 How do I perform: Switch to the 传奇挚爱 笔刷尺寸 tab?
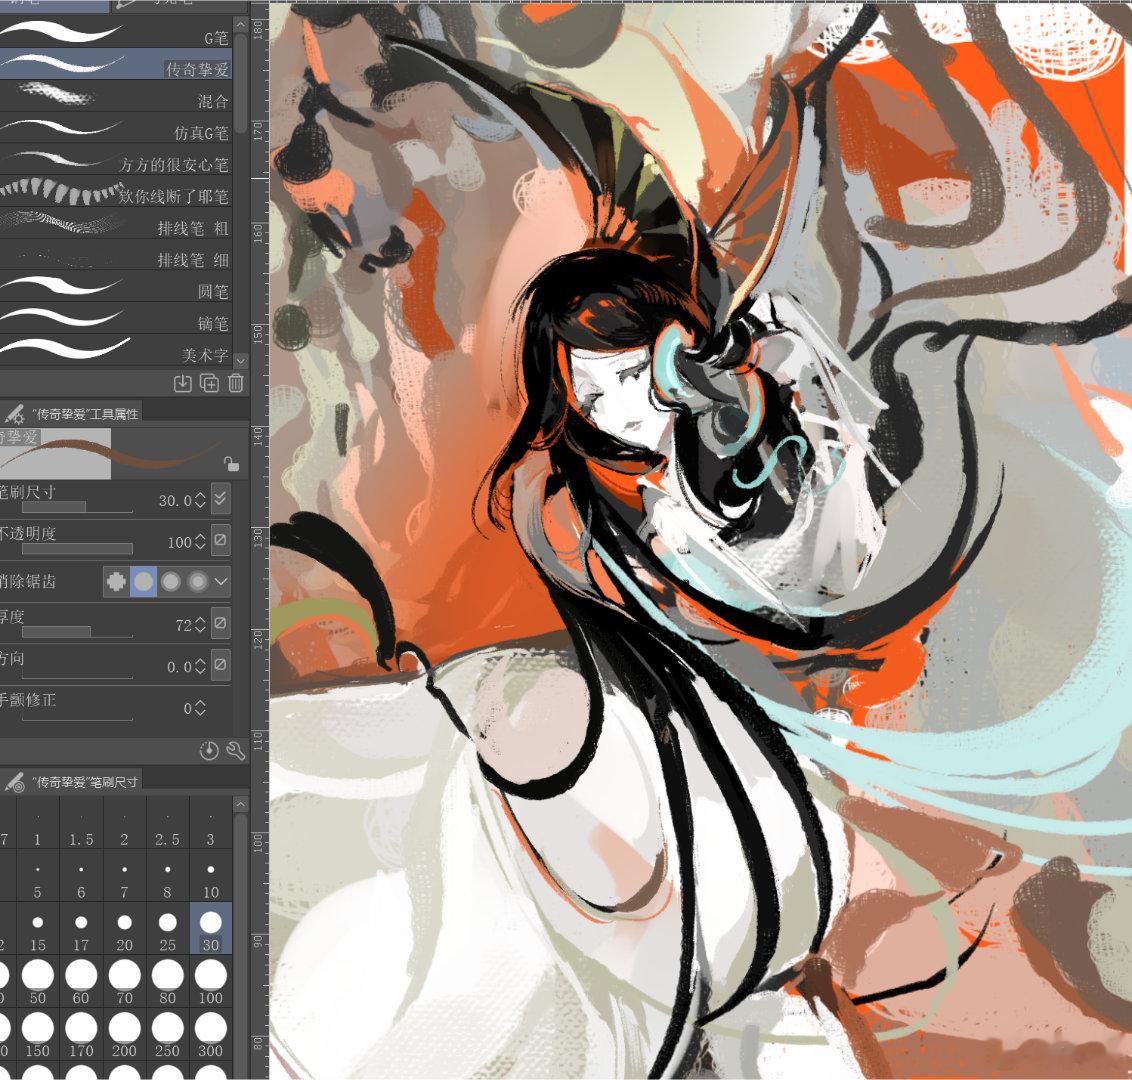[x=71, y=781]
